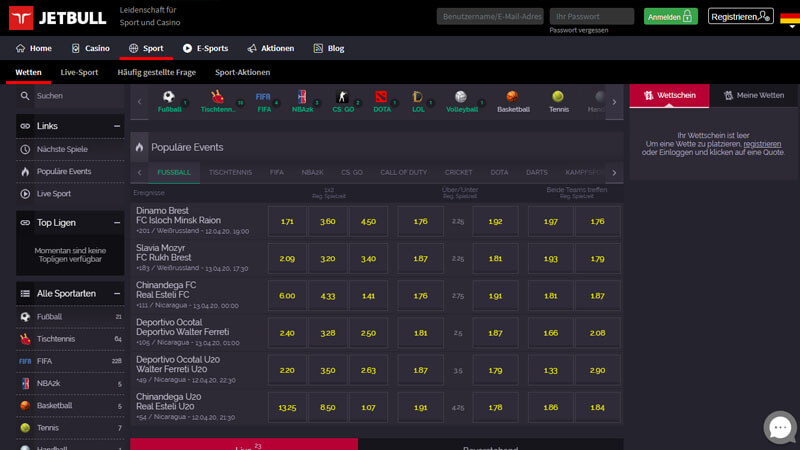Open Basketball in Alle Sportarten list
800x450 pixels.
click(x=70, y=406)
